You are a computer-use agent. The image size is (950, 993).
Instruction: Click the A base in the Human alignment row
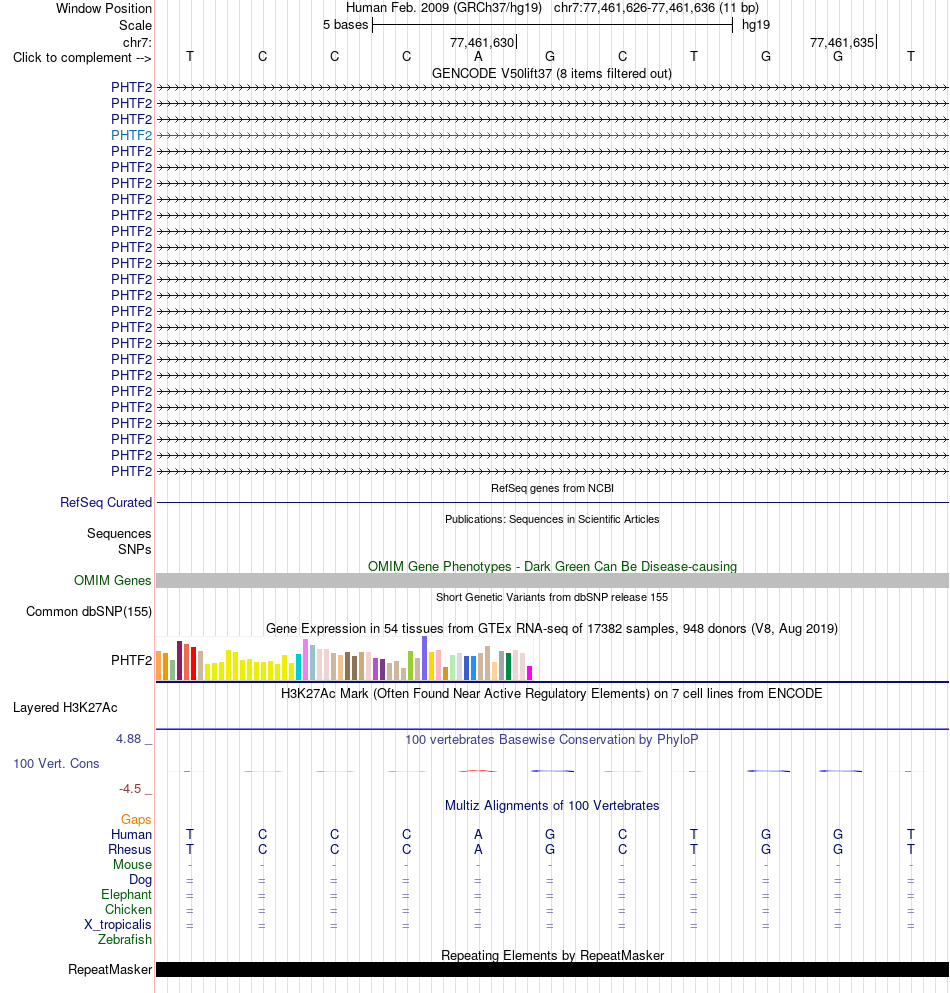click(478, 834)
